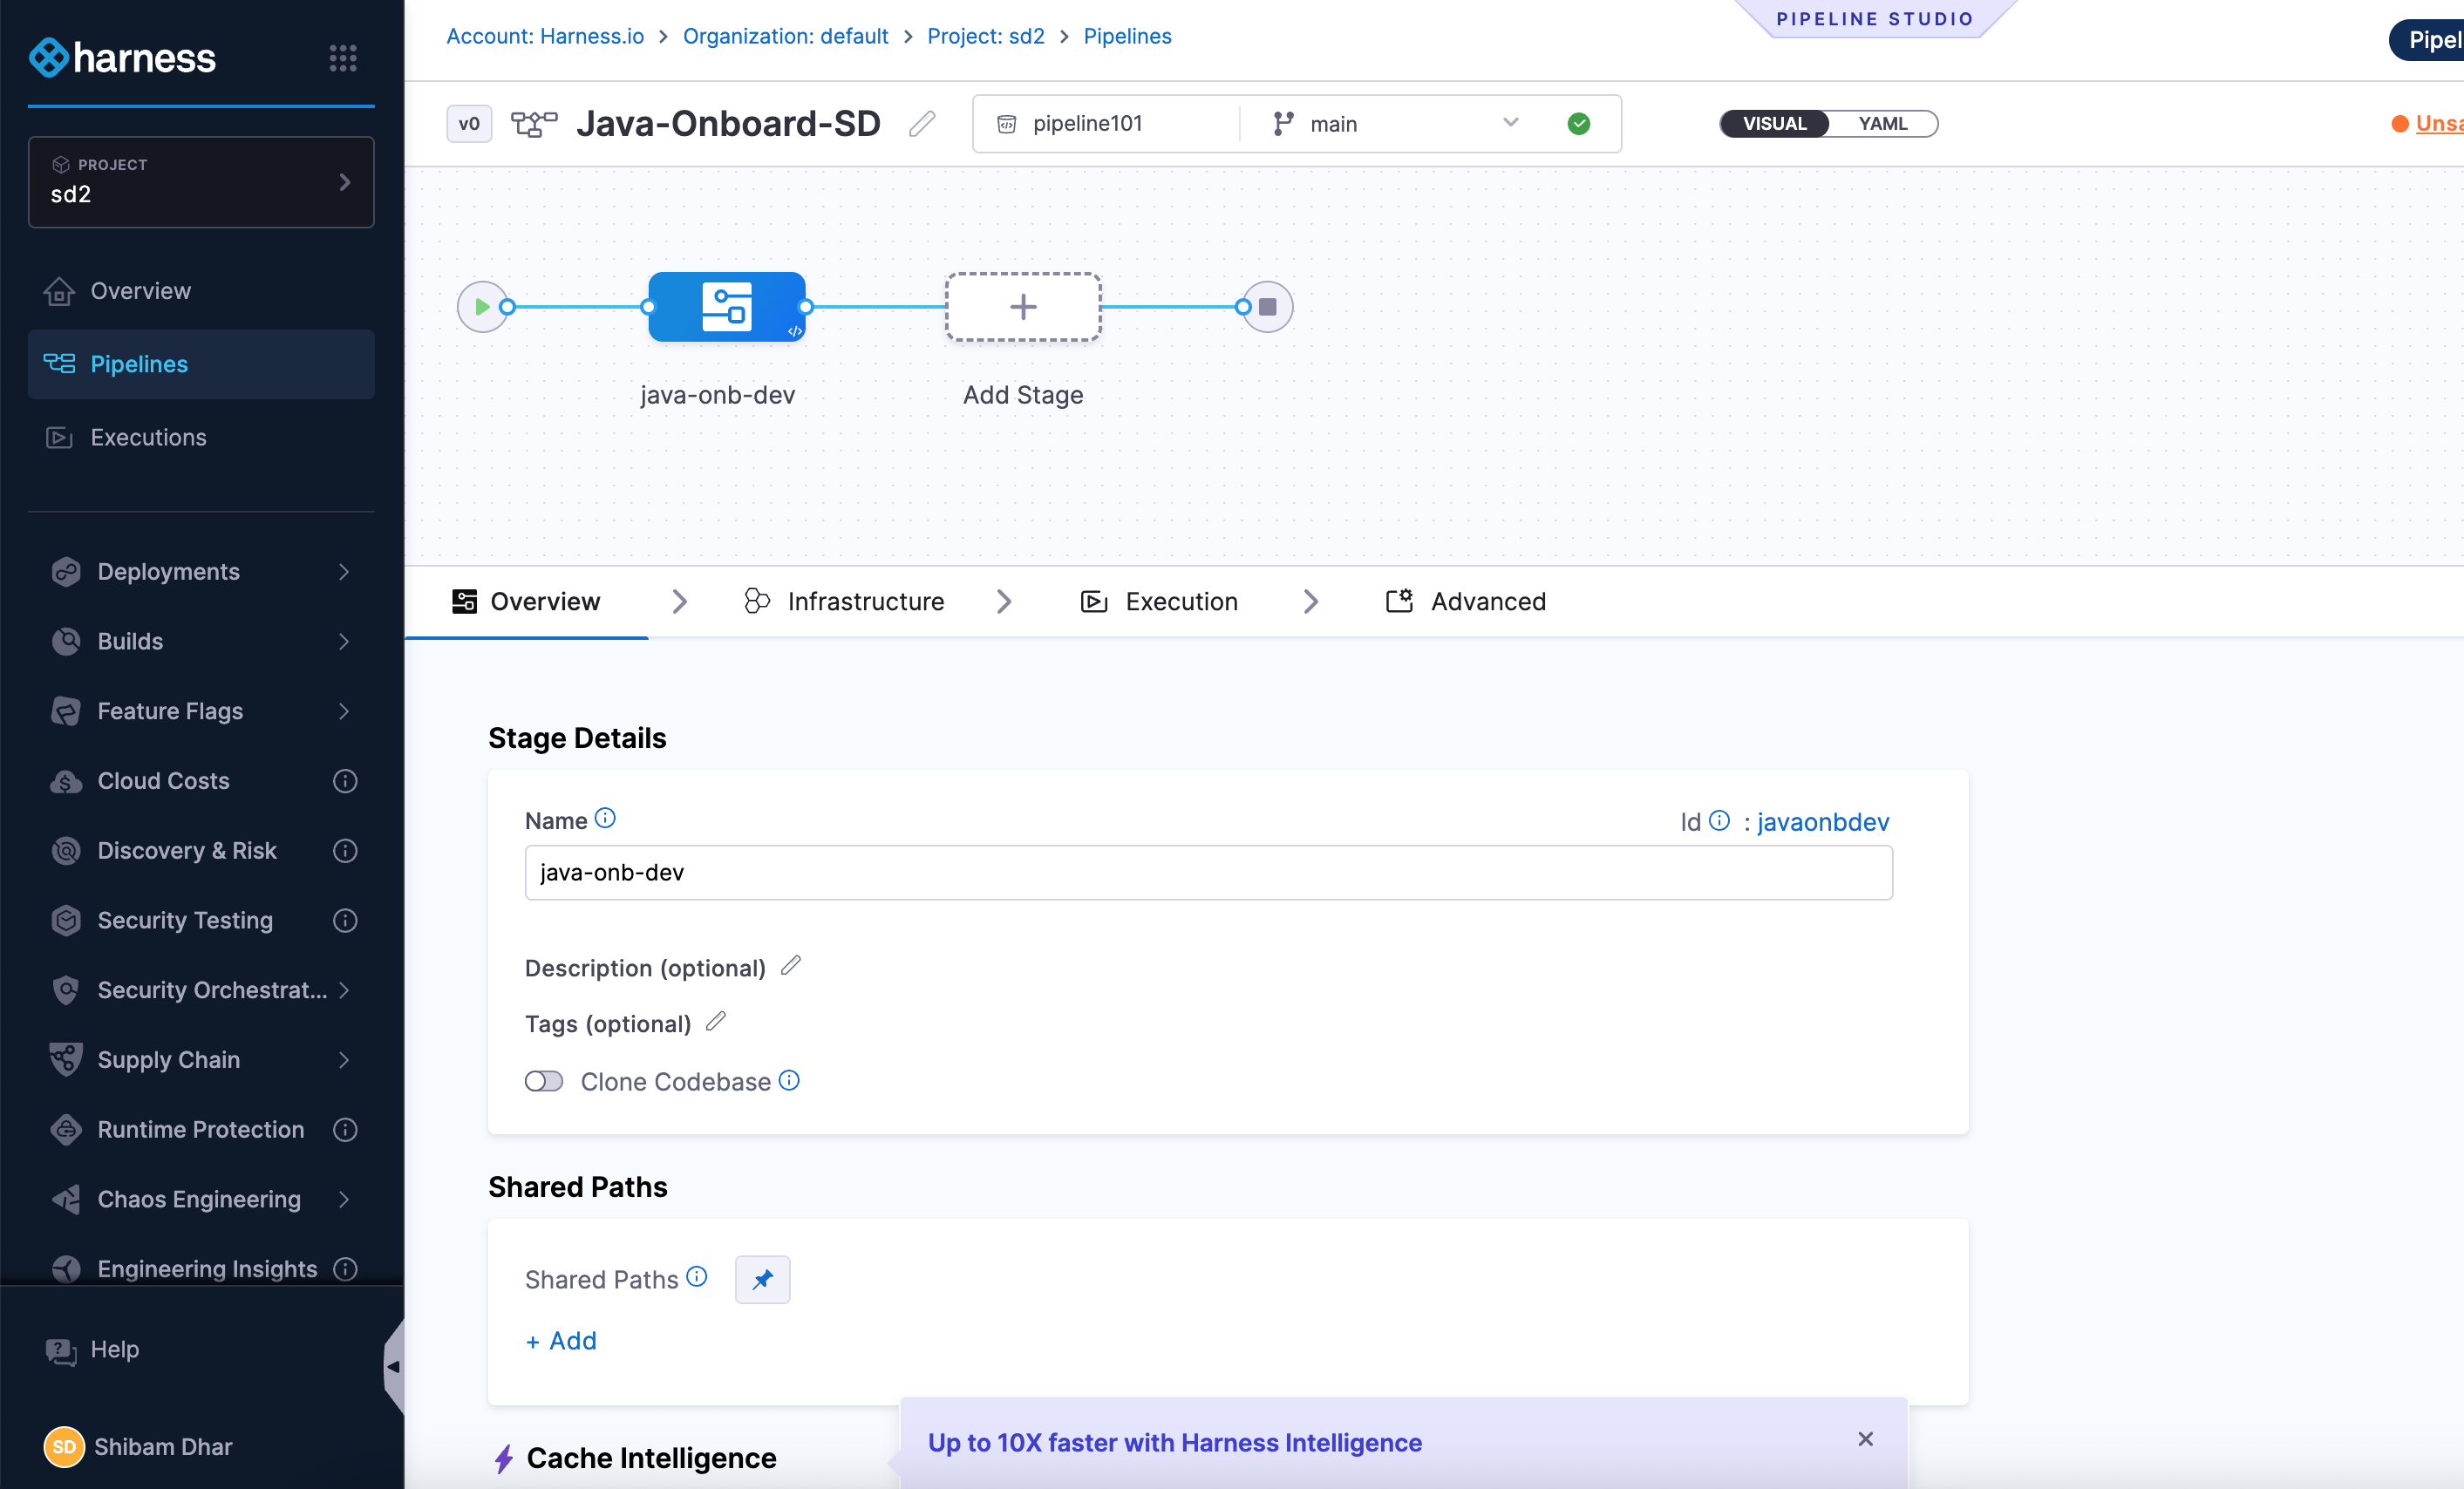Switch to VISUAL editor view
Viewport: 2464px width, 1489px height.
click(x=1774, y=123)
